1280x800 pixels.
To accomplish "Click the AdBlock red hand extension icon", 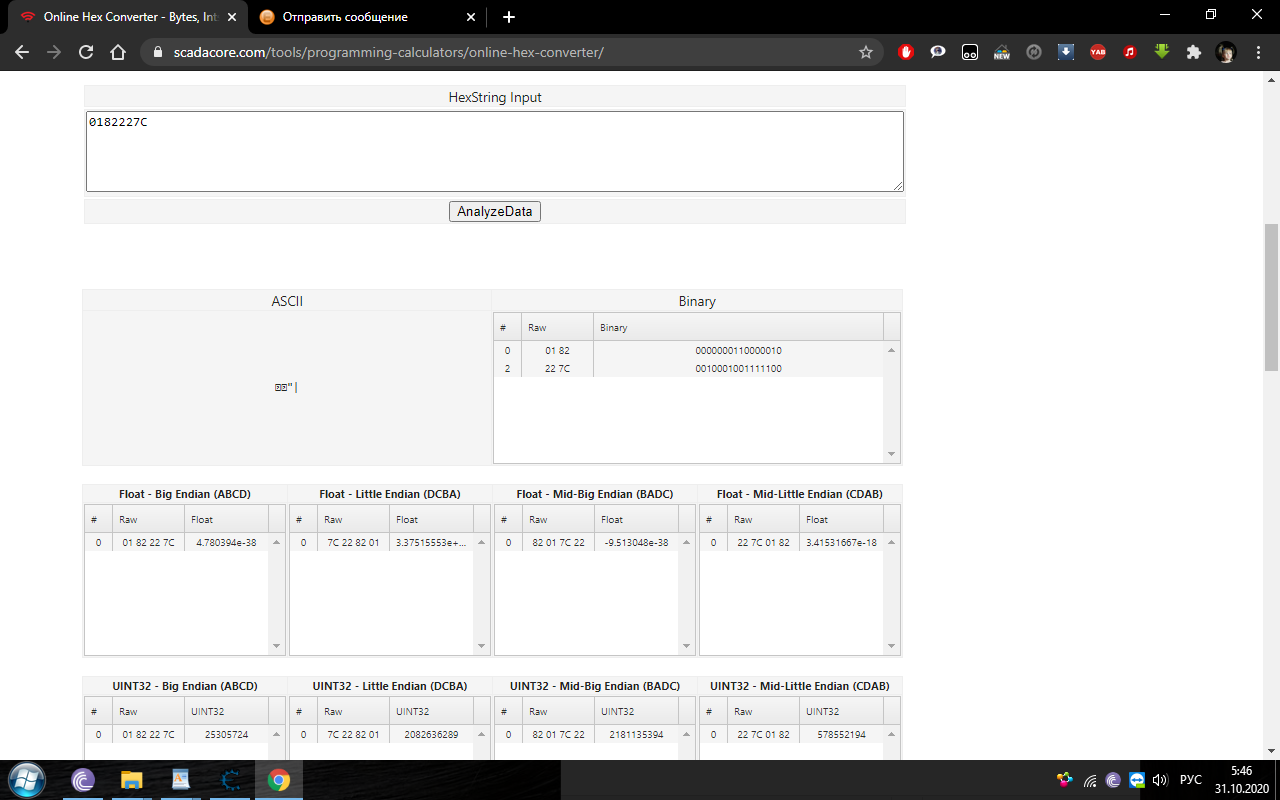I will (x=906, y=52).
